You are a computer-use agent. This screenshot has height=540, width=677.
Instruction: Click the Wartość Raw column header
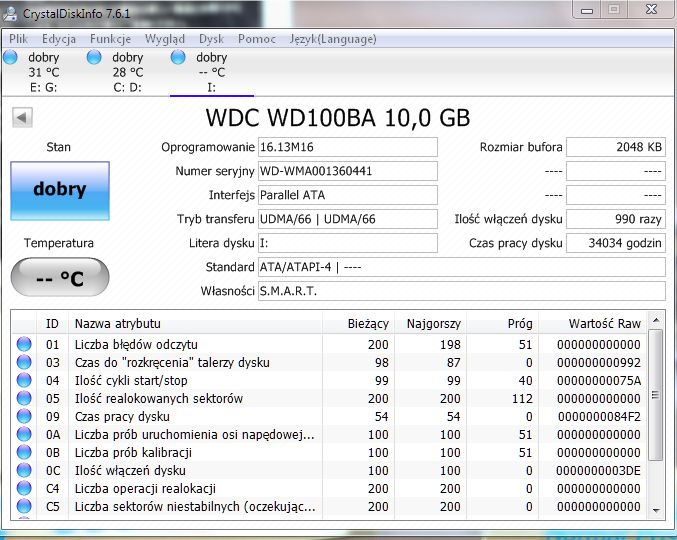pos(592,323)
